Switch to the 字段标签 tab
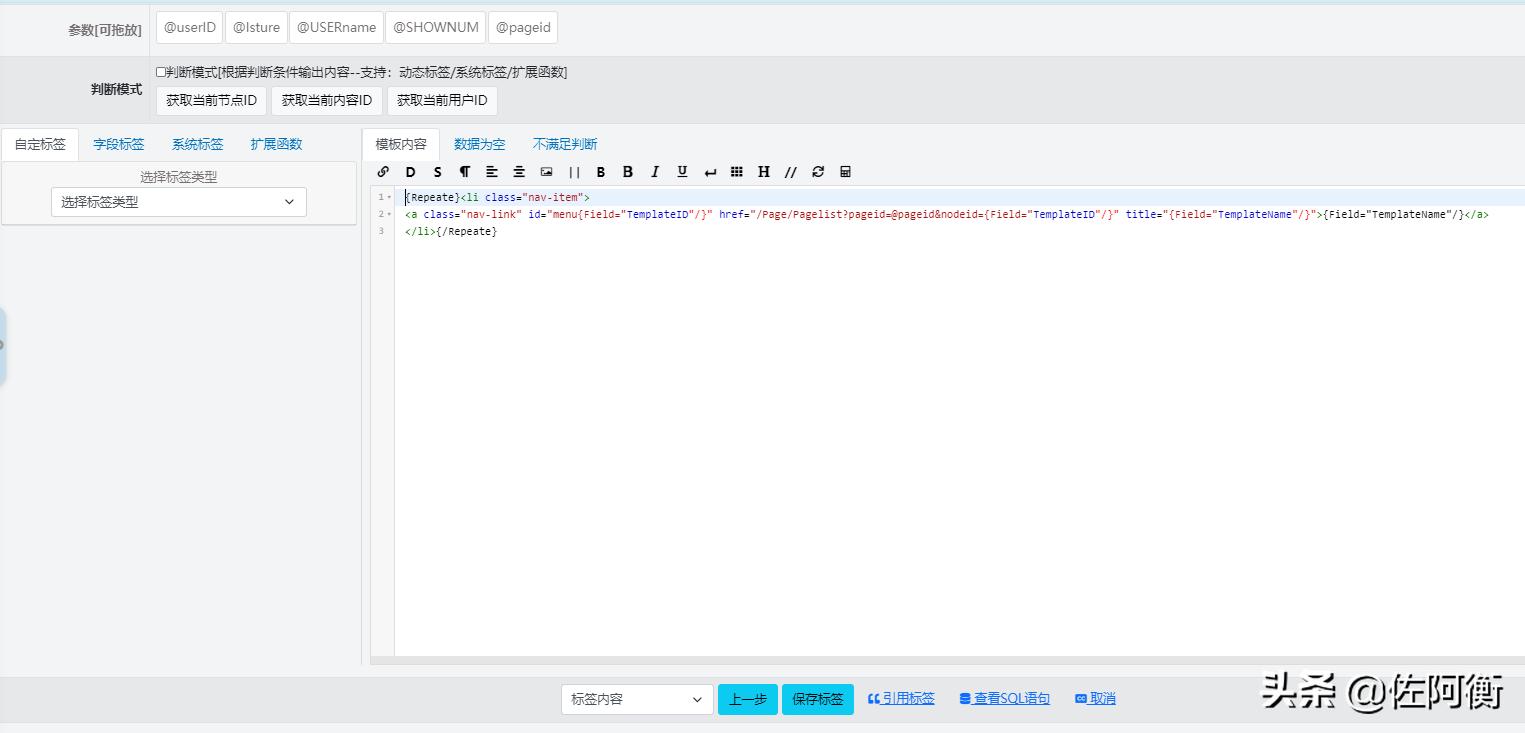The image size is (1525, 733). [x=119, y=144]
